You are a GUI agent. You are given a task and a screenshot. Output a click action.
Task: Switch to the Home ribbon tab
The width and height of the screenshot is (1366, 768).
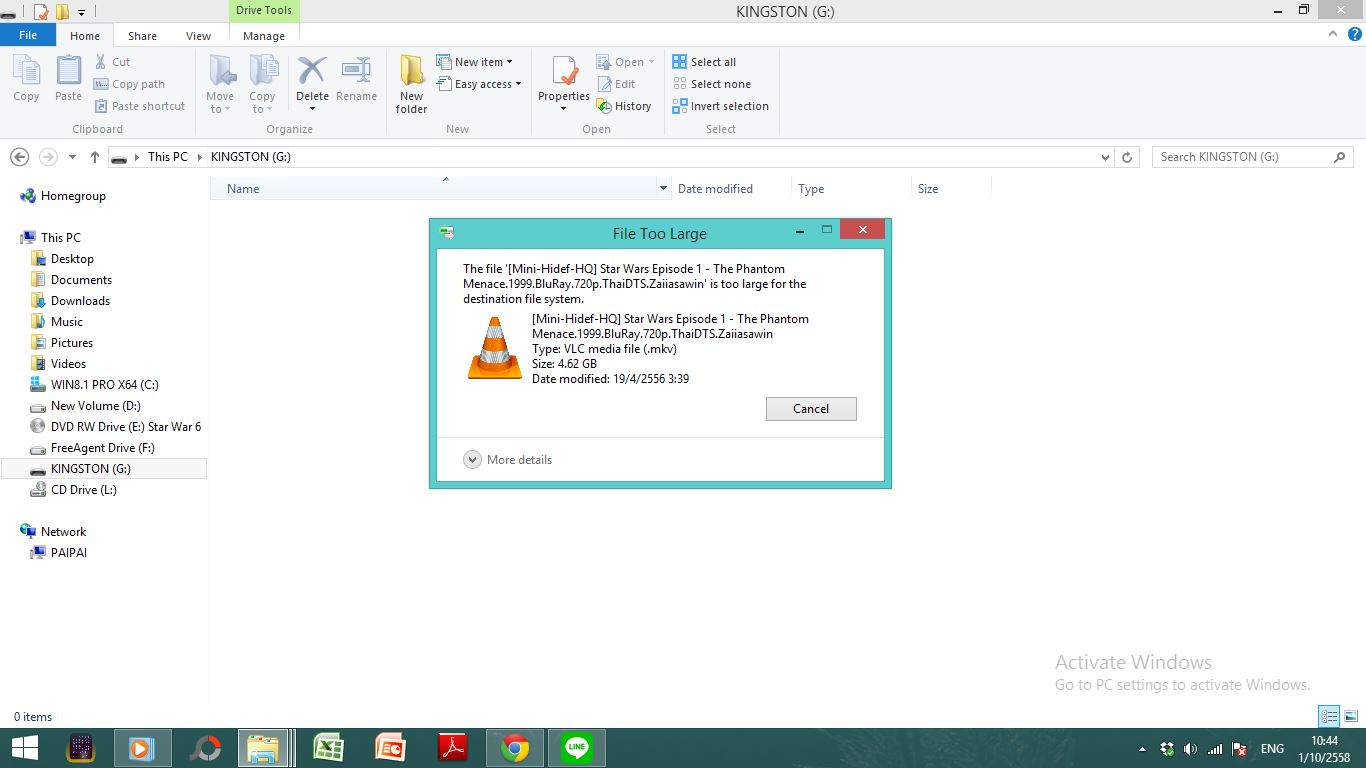[x=85, y=36]
